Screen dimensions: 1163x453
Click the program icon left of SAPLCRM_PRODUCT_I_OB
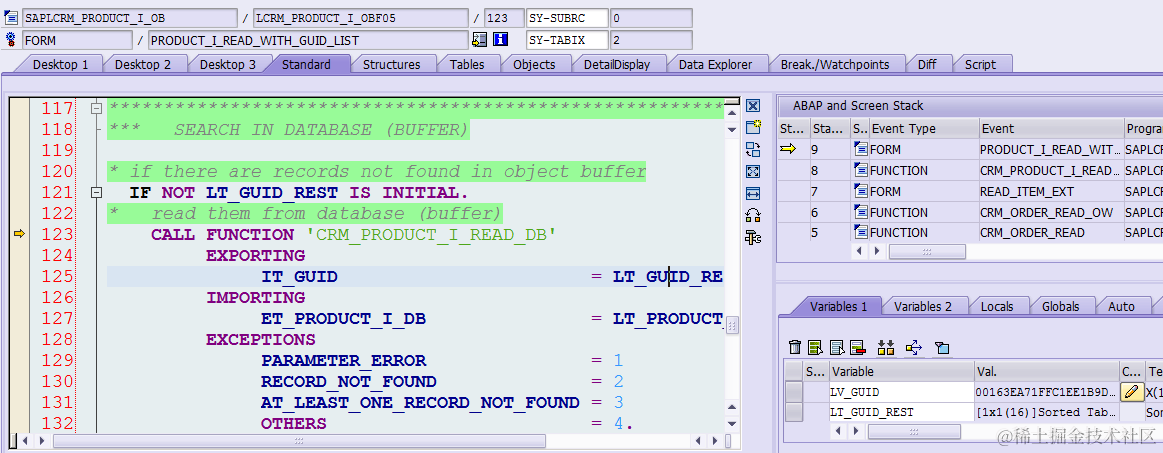coord(11,18)
